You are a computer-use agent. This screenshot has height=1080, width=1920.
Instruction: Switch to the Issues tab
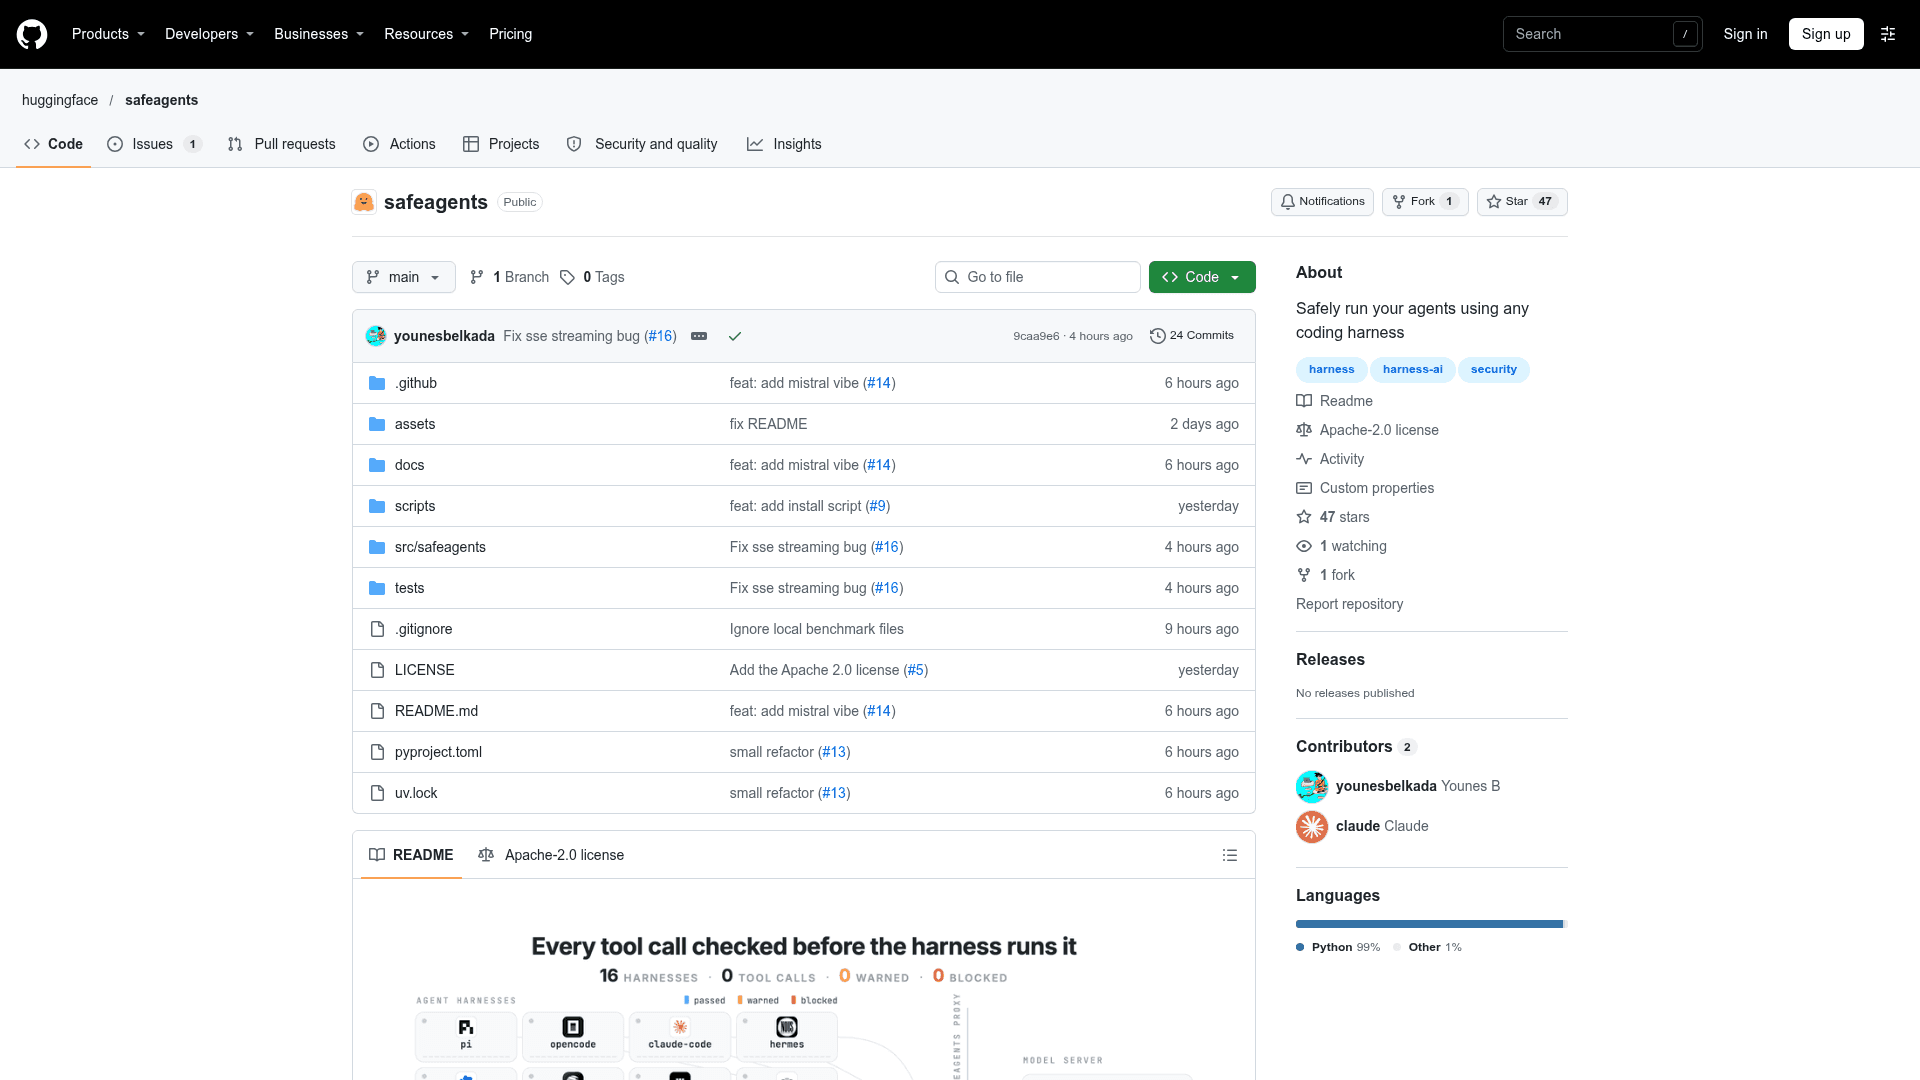point(155,144)
